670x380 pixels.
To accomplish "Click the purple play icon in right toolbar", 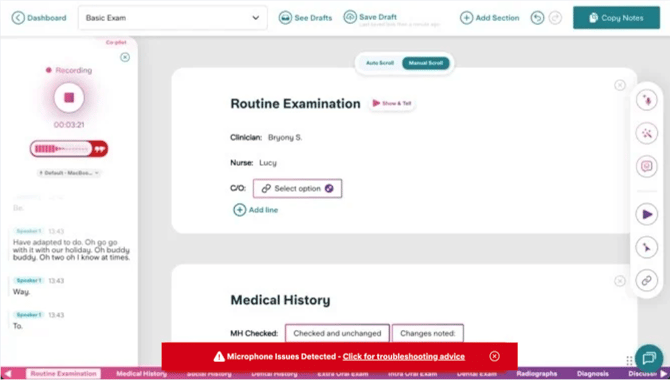I will (646, 214).
